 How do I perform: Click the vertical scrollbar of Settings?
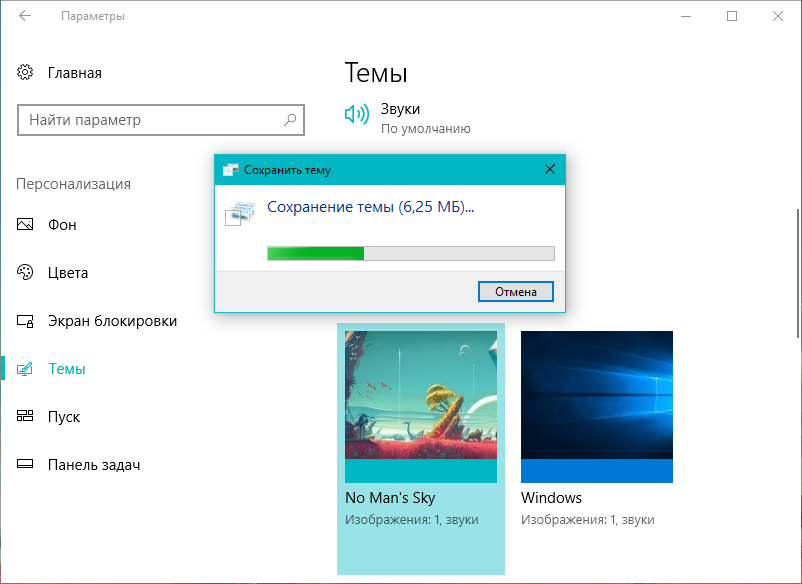tap(797, 274)
